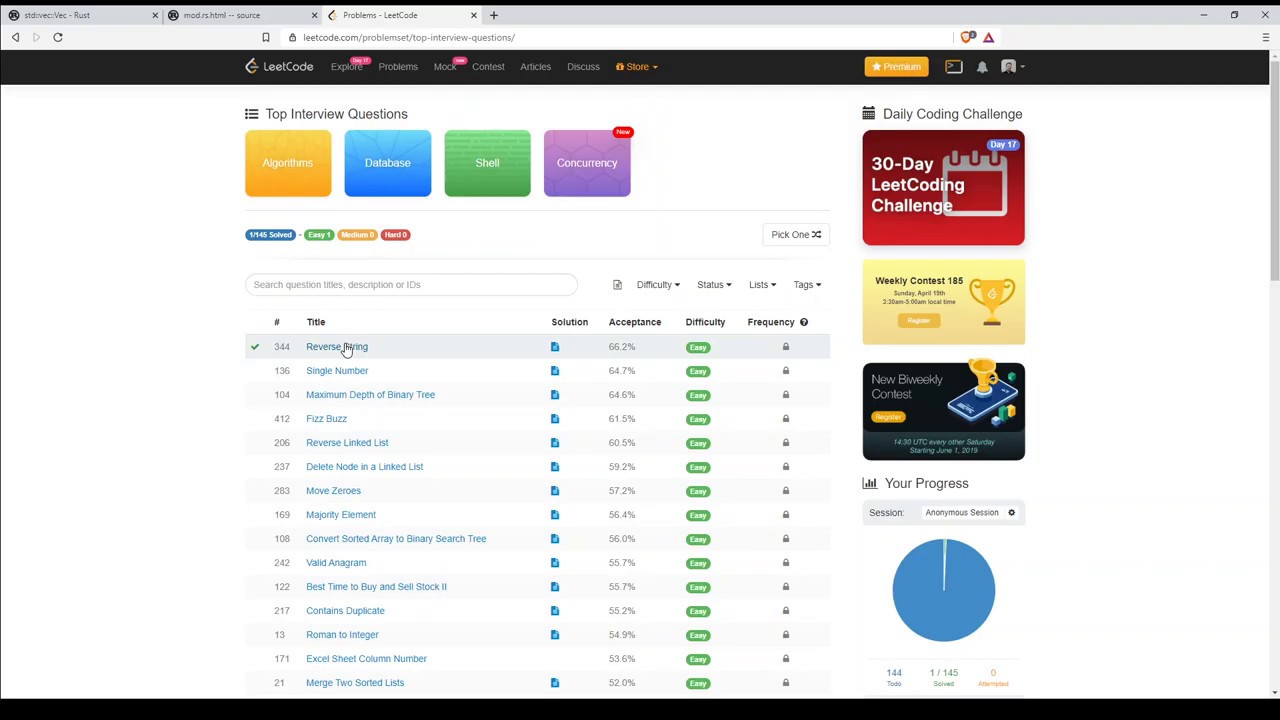The height and width of the screenshot is (720, 1280).
Task: Select the Shell category card
Action: point(487,163)
